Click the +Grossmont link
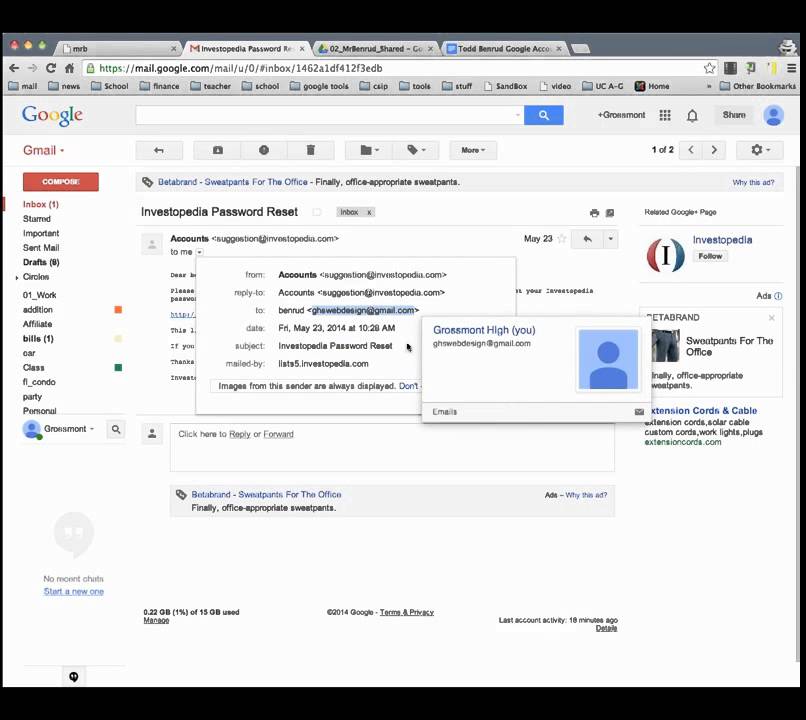Viewport: 806px width, 720px height. (621, 115)
